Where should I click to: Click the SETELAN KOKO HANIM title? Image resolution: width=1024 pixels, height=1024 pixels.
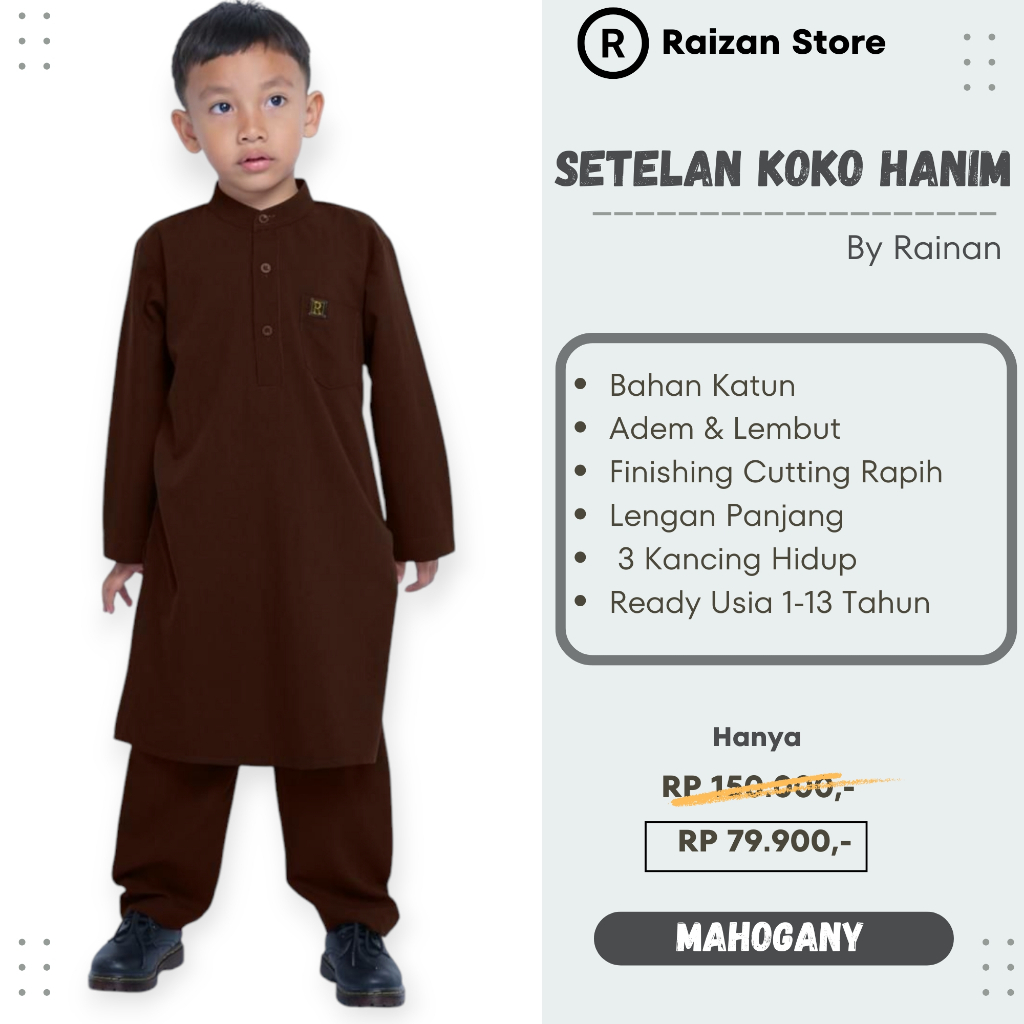(x=782, y=169)
